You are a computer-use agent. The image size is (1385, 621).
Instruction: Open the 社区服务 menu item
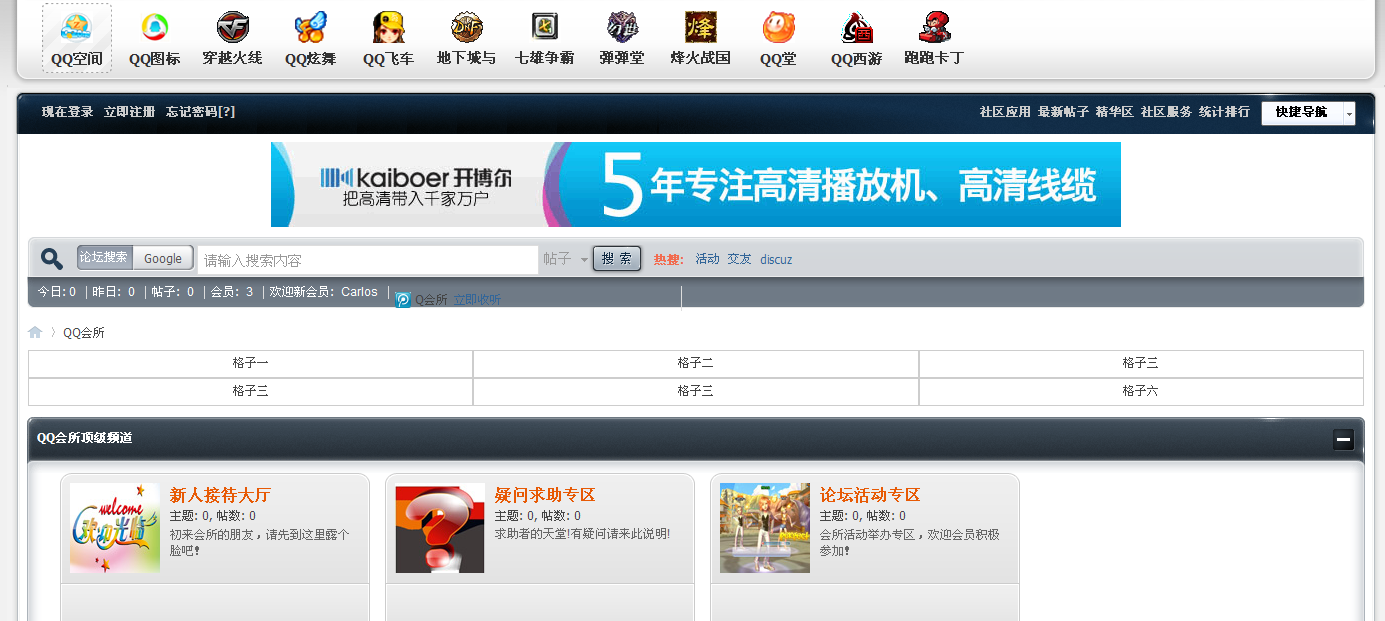(x=1166, y=112)
